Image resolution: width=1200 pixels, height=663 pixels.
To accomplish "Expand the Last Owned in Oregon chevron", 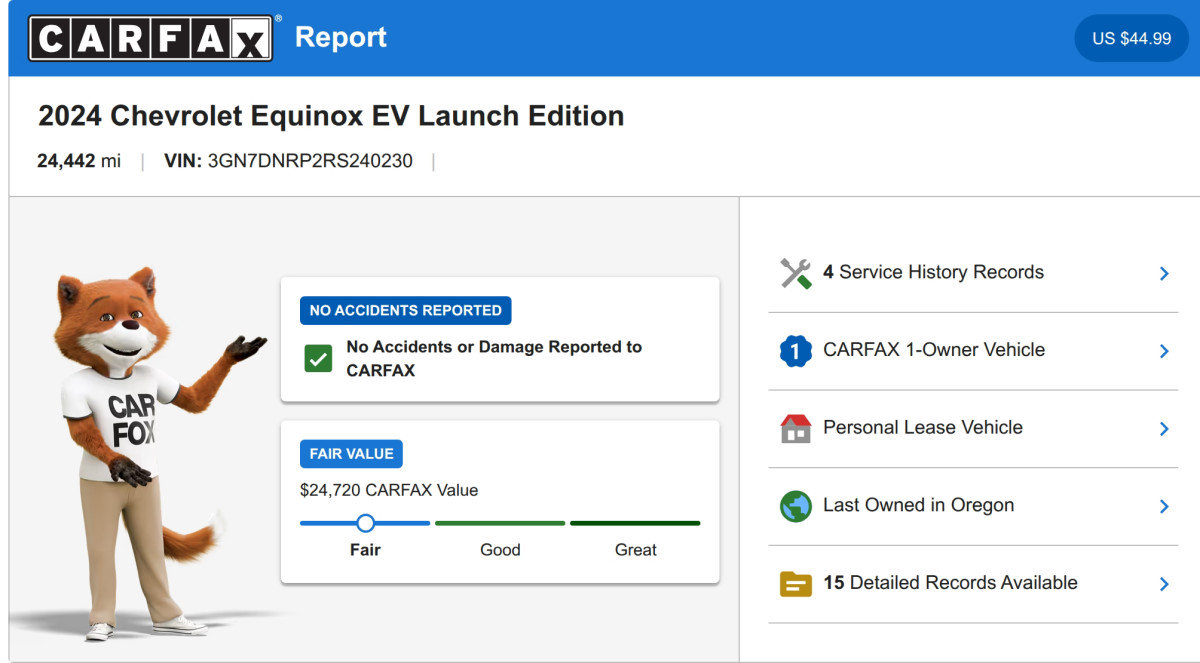I will click(x=1164, y=506).
